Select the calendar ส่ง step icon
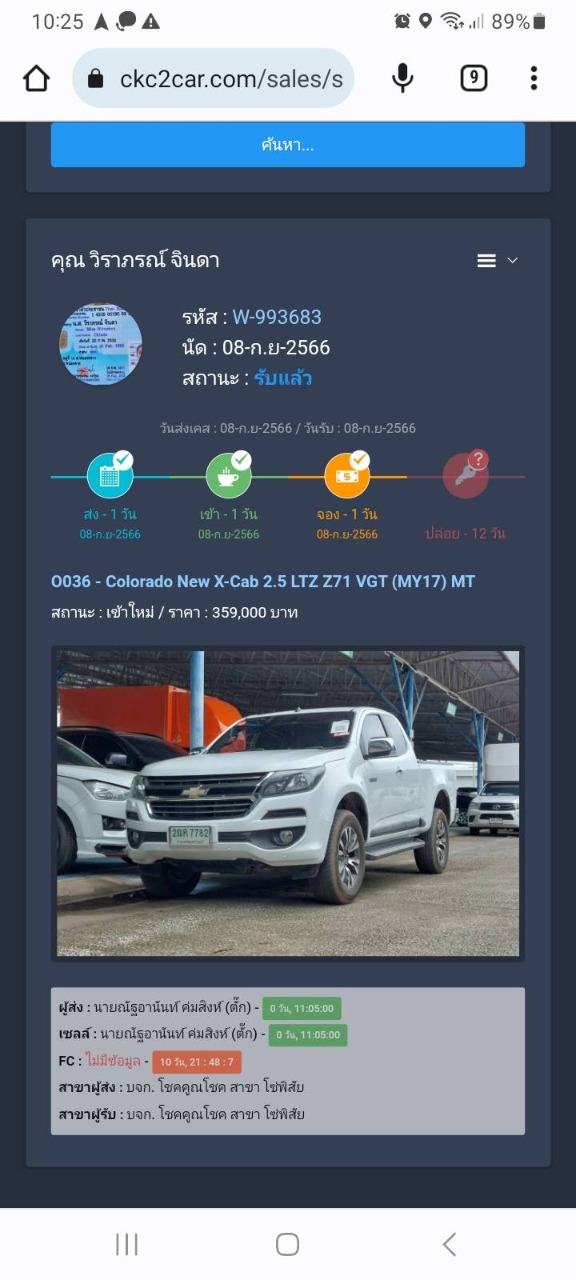This screenshot has width=576, height=1280. [x=110, y=475]
